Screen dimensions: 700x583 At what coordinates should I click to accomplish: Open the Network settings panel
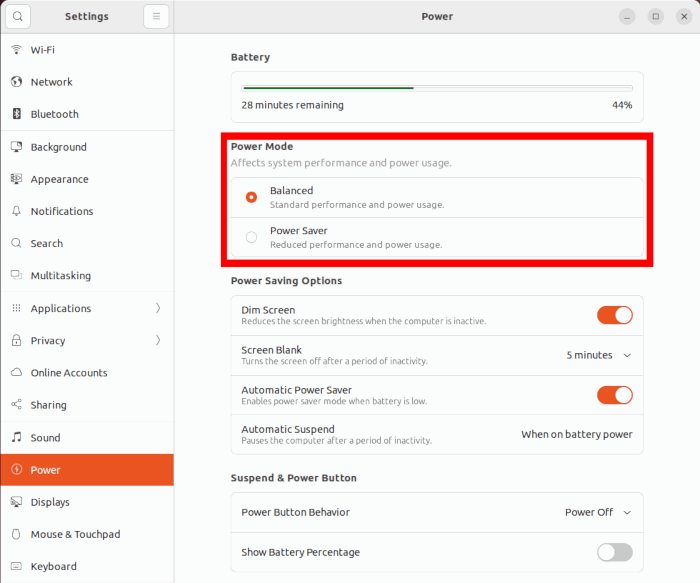click(x=87, y=82)
